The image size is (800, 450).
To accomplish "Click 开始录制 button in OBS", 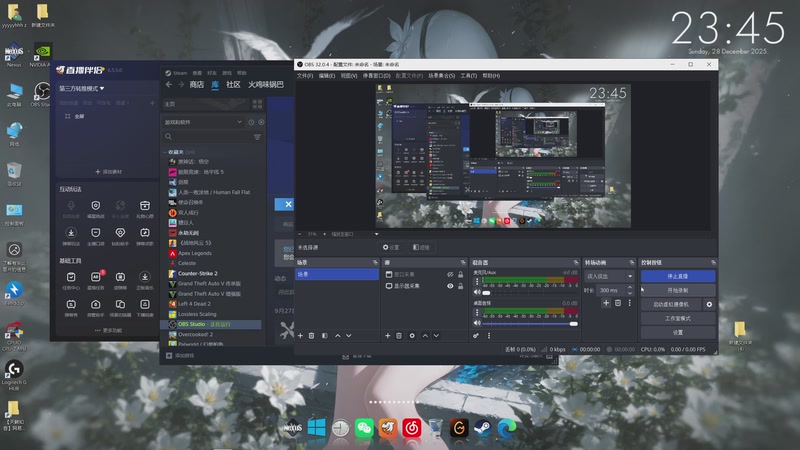I will [x=678, y=290].
